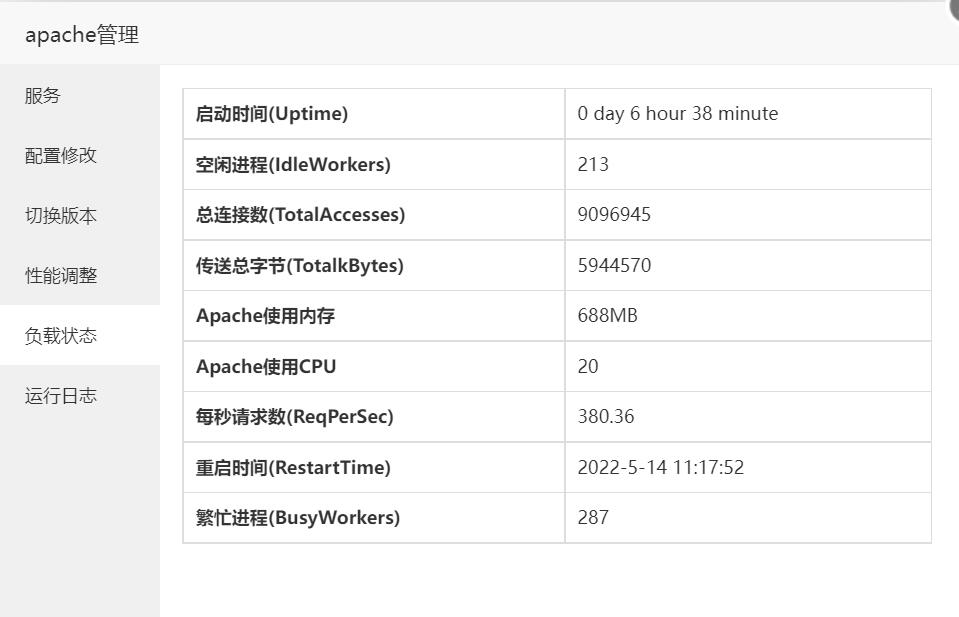This screenshot has height=617, width=959.
Task: Click the apache管理 window title
Action: click(x=82, y=35)
